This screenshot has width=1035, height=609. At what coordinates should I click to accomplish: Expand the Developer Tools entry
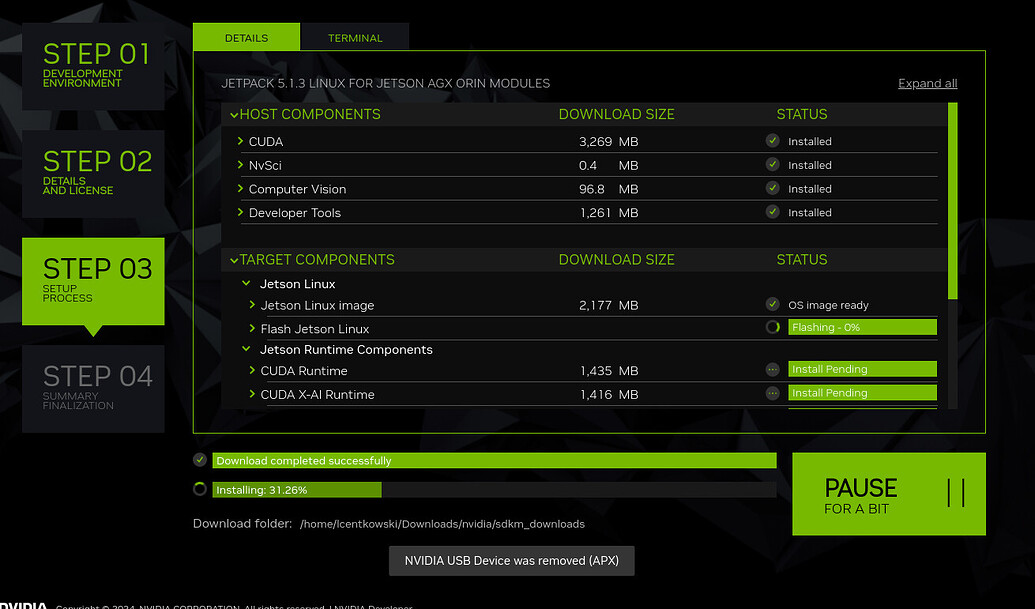coord(240,212)
